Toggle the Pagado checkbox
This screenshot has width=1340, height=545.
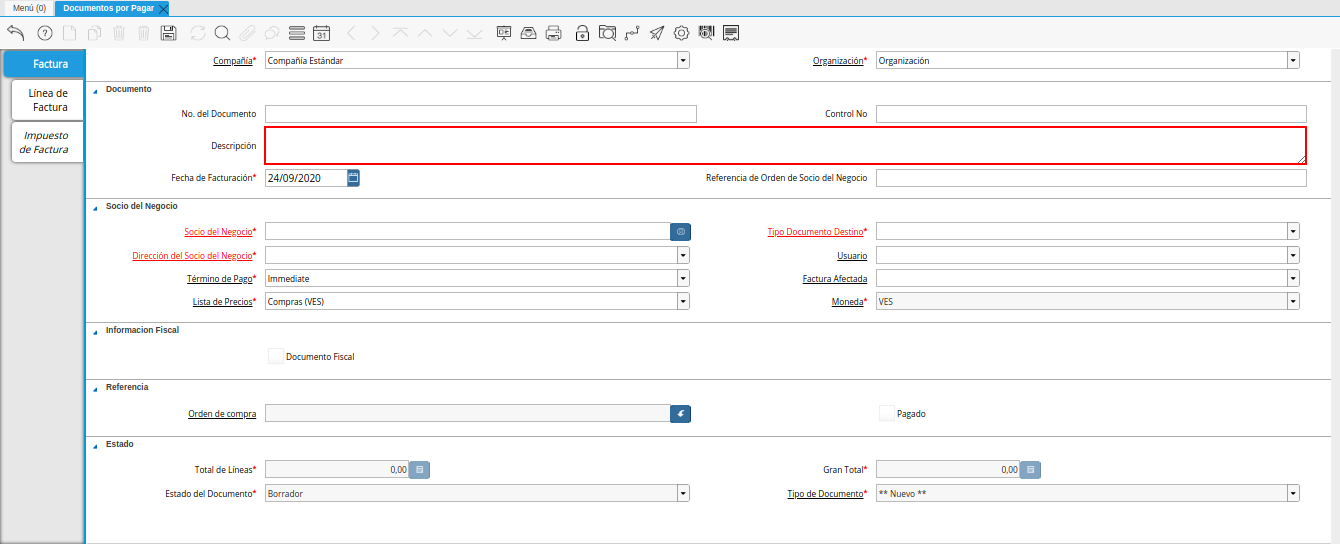tap(886, 413)
